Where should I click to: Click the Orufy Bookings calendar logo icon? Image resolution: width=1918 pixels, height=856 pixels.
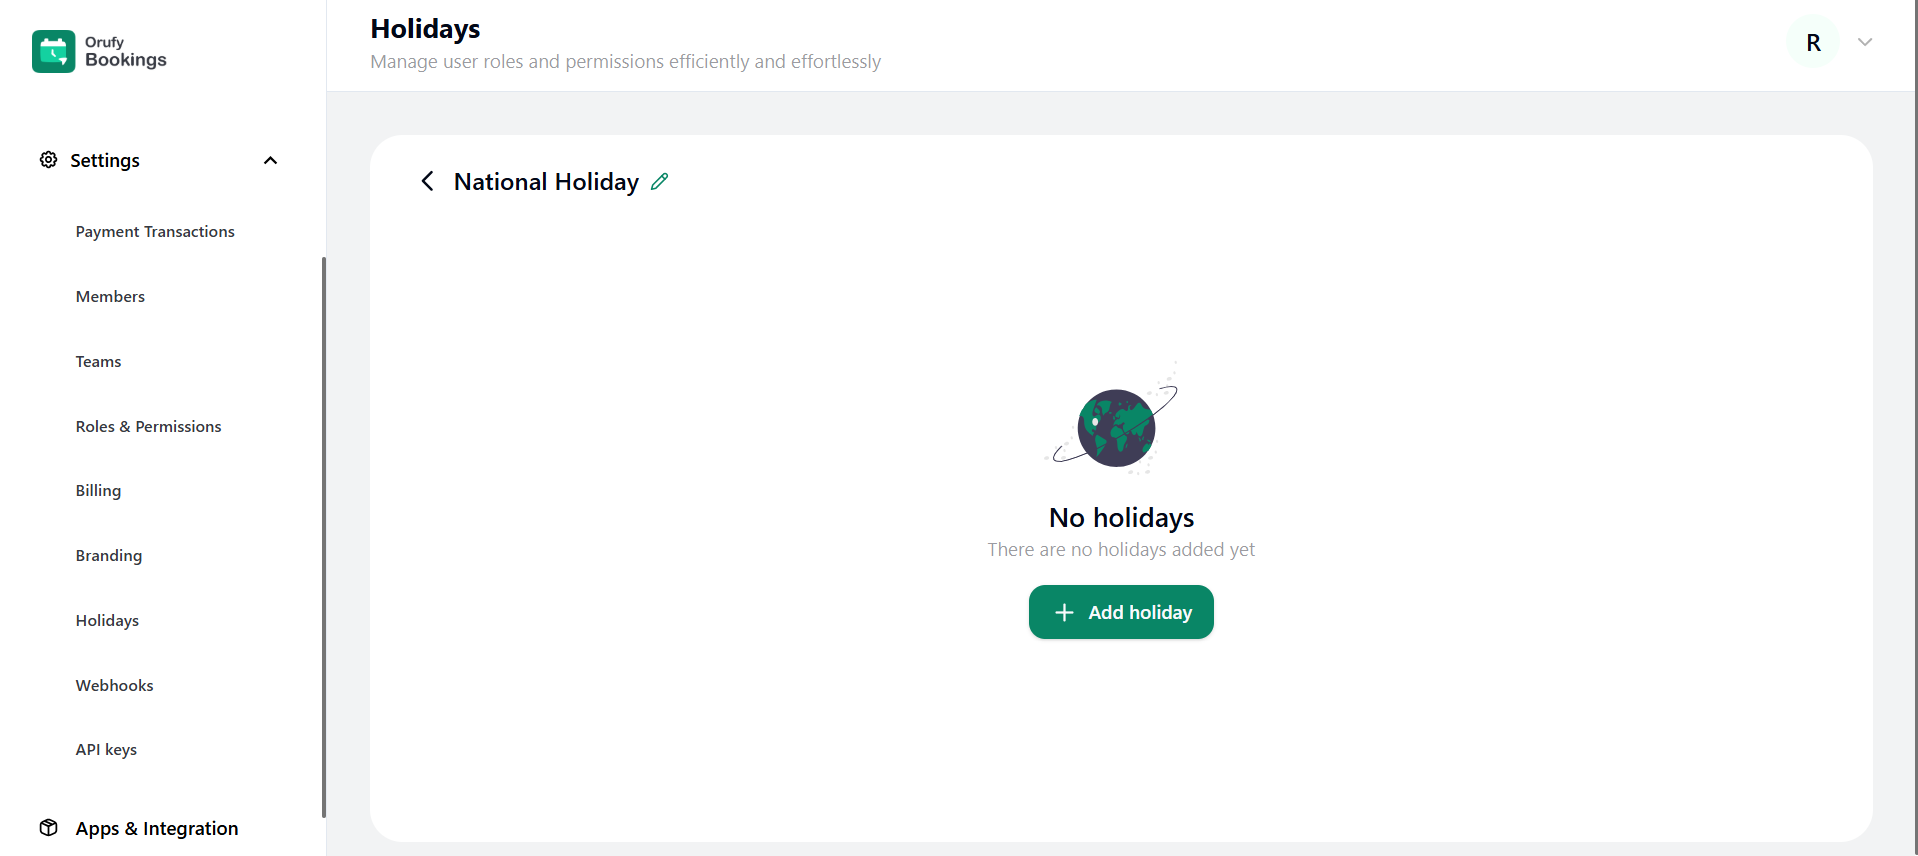(x=53, y=51)
